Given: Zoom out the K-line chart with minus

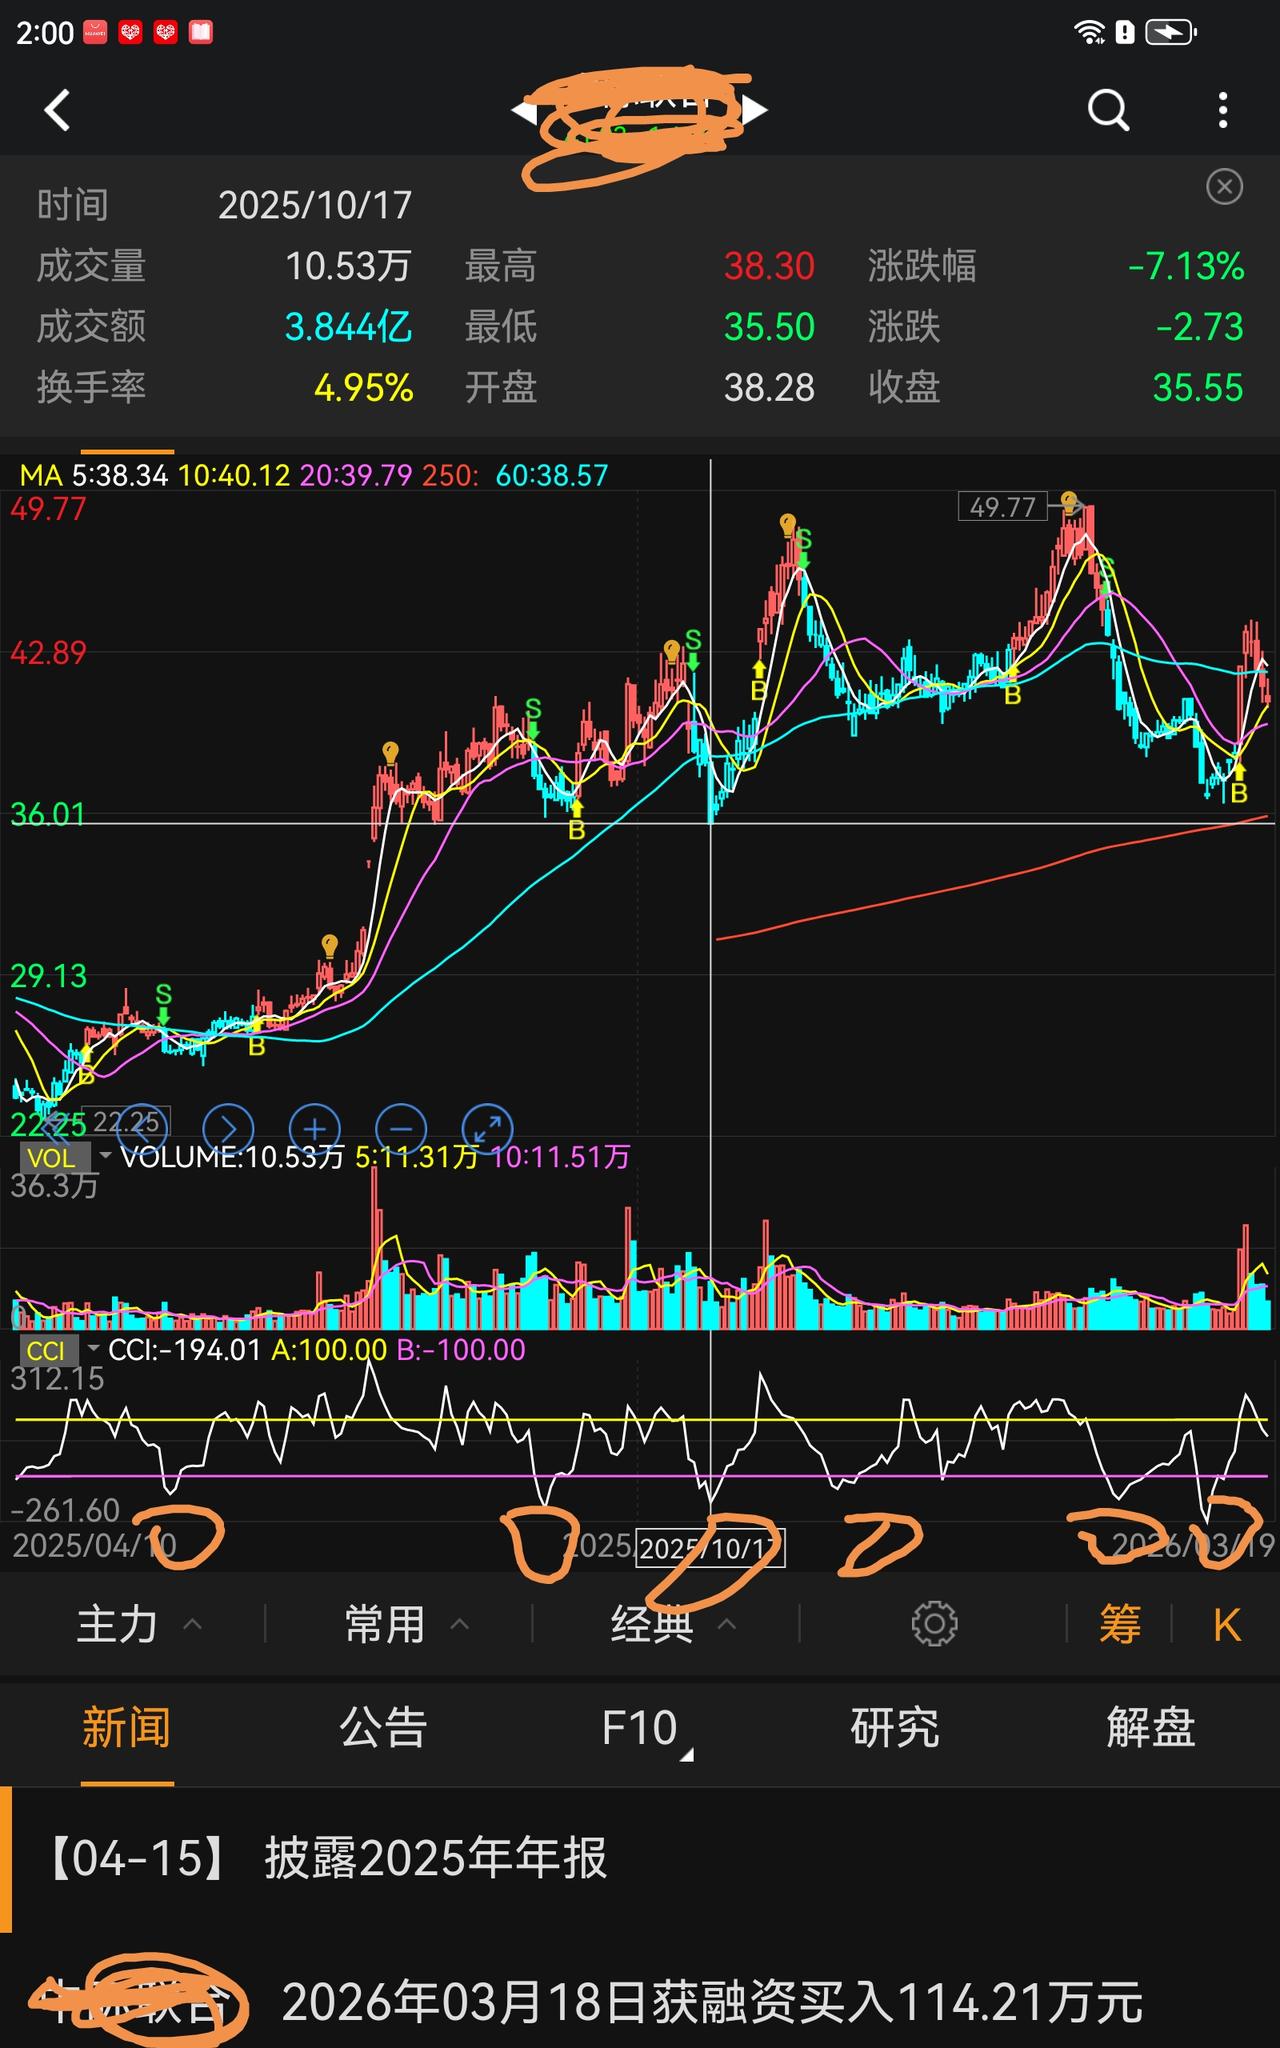Looking at the screenshot, I should tap(401, 1129).
